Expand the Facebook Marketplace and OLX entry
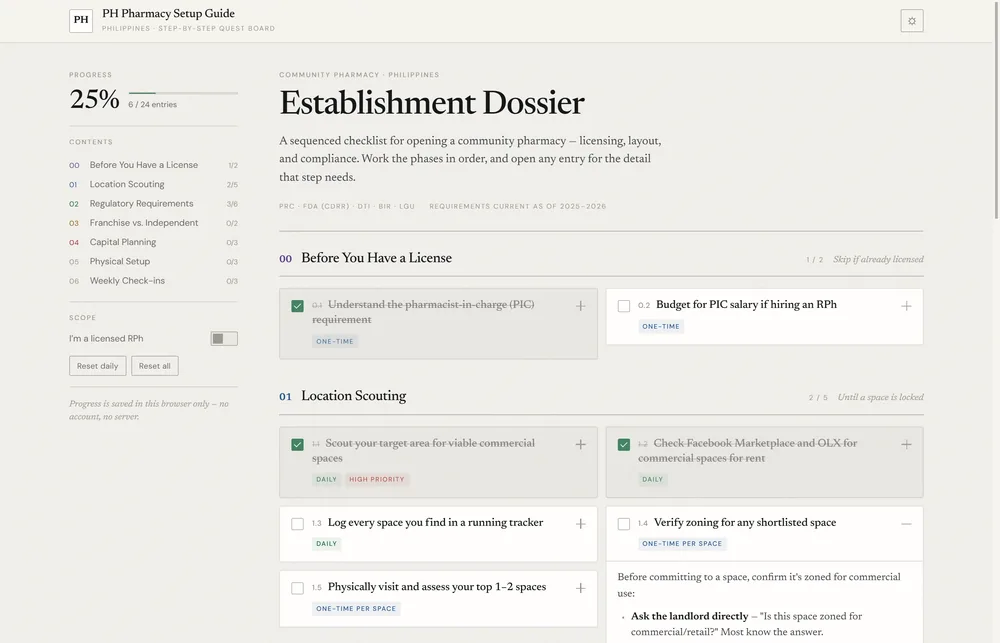 (x=906, y=445)
